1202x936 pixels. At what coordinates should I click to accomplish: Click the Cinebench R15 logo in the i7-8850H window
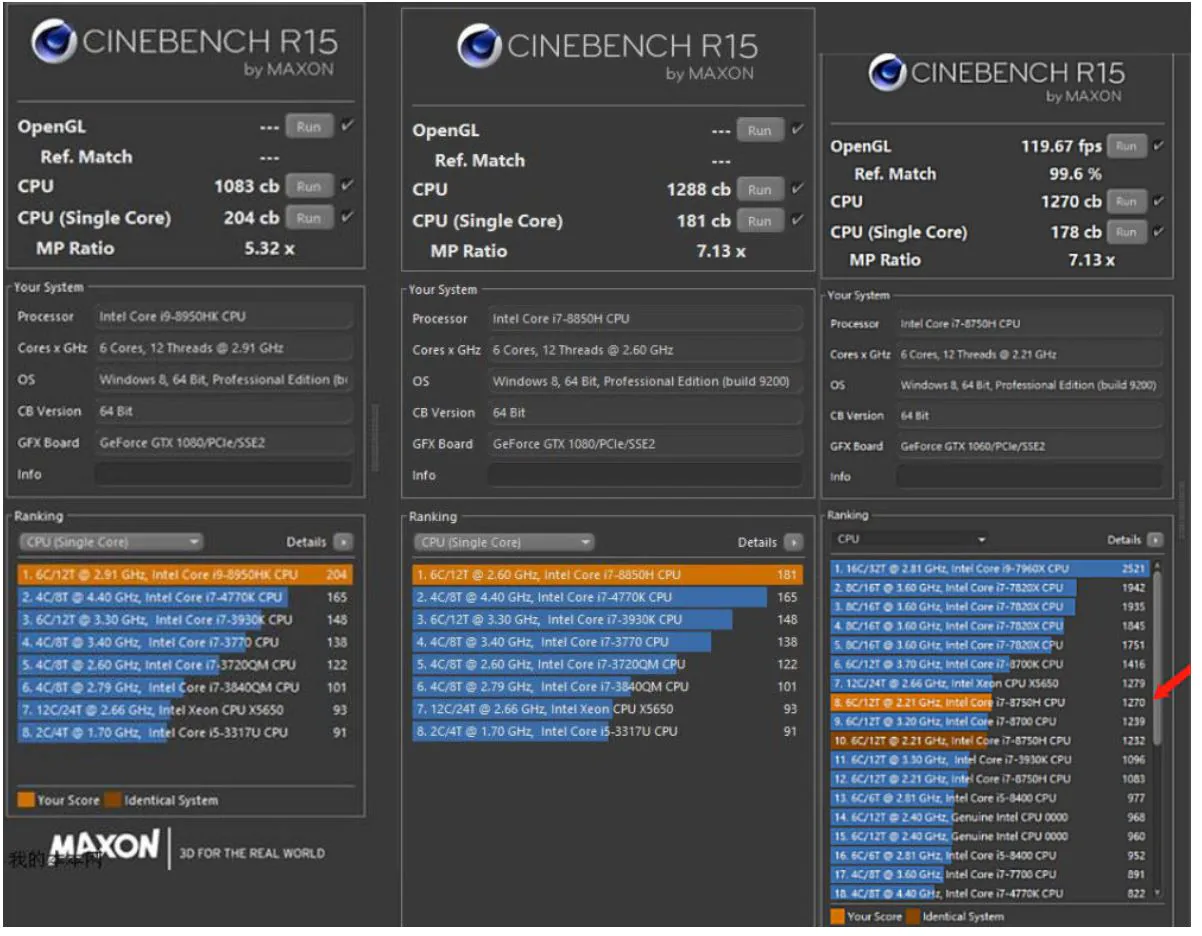tap(479, 46)
